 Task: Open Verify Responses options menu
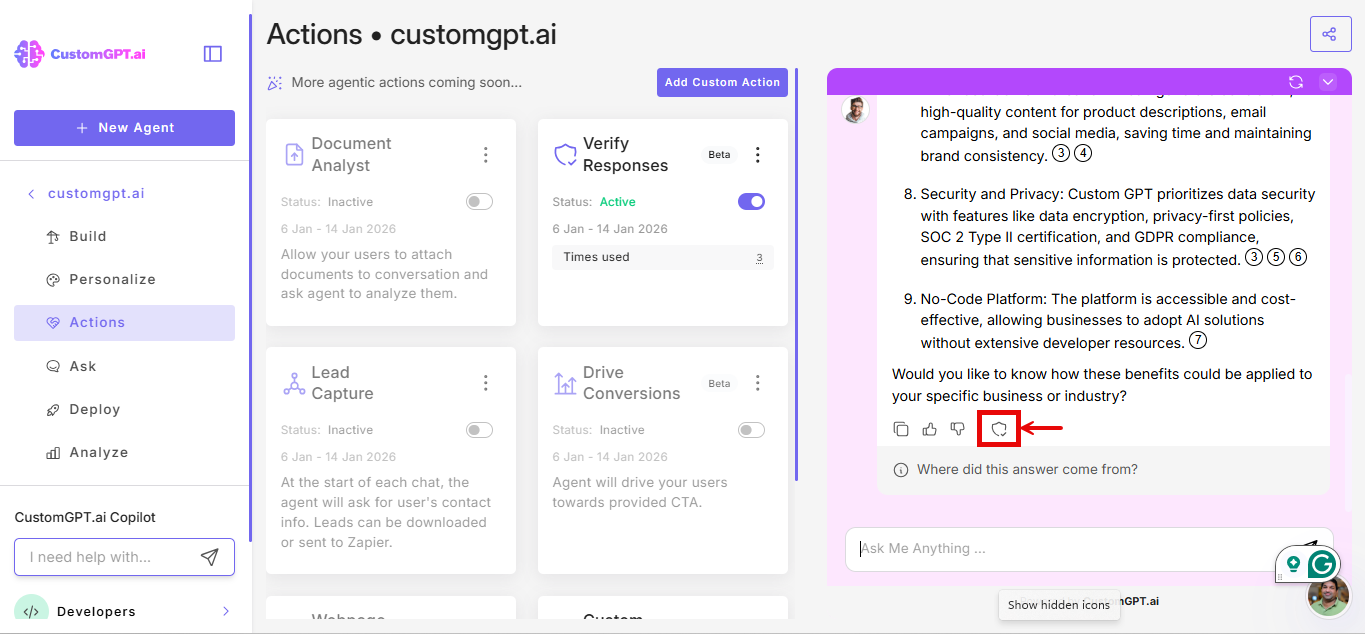tap(757, 155)
